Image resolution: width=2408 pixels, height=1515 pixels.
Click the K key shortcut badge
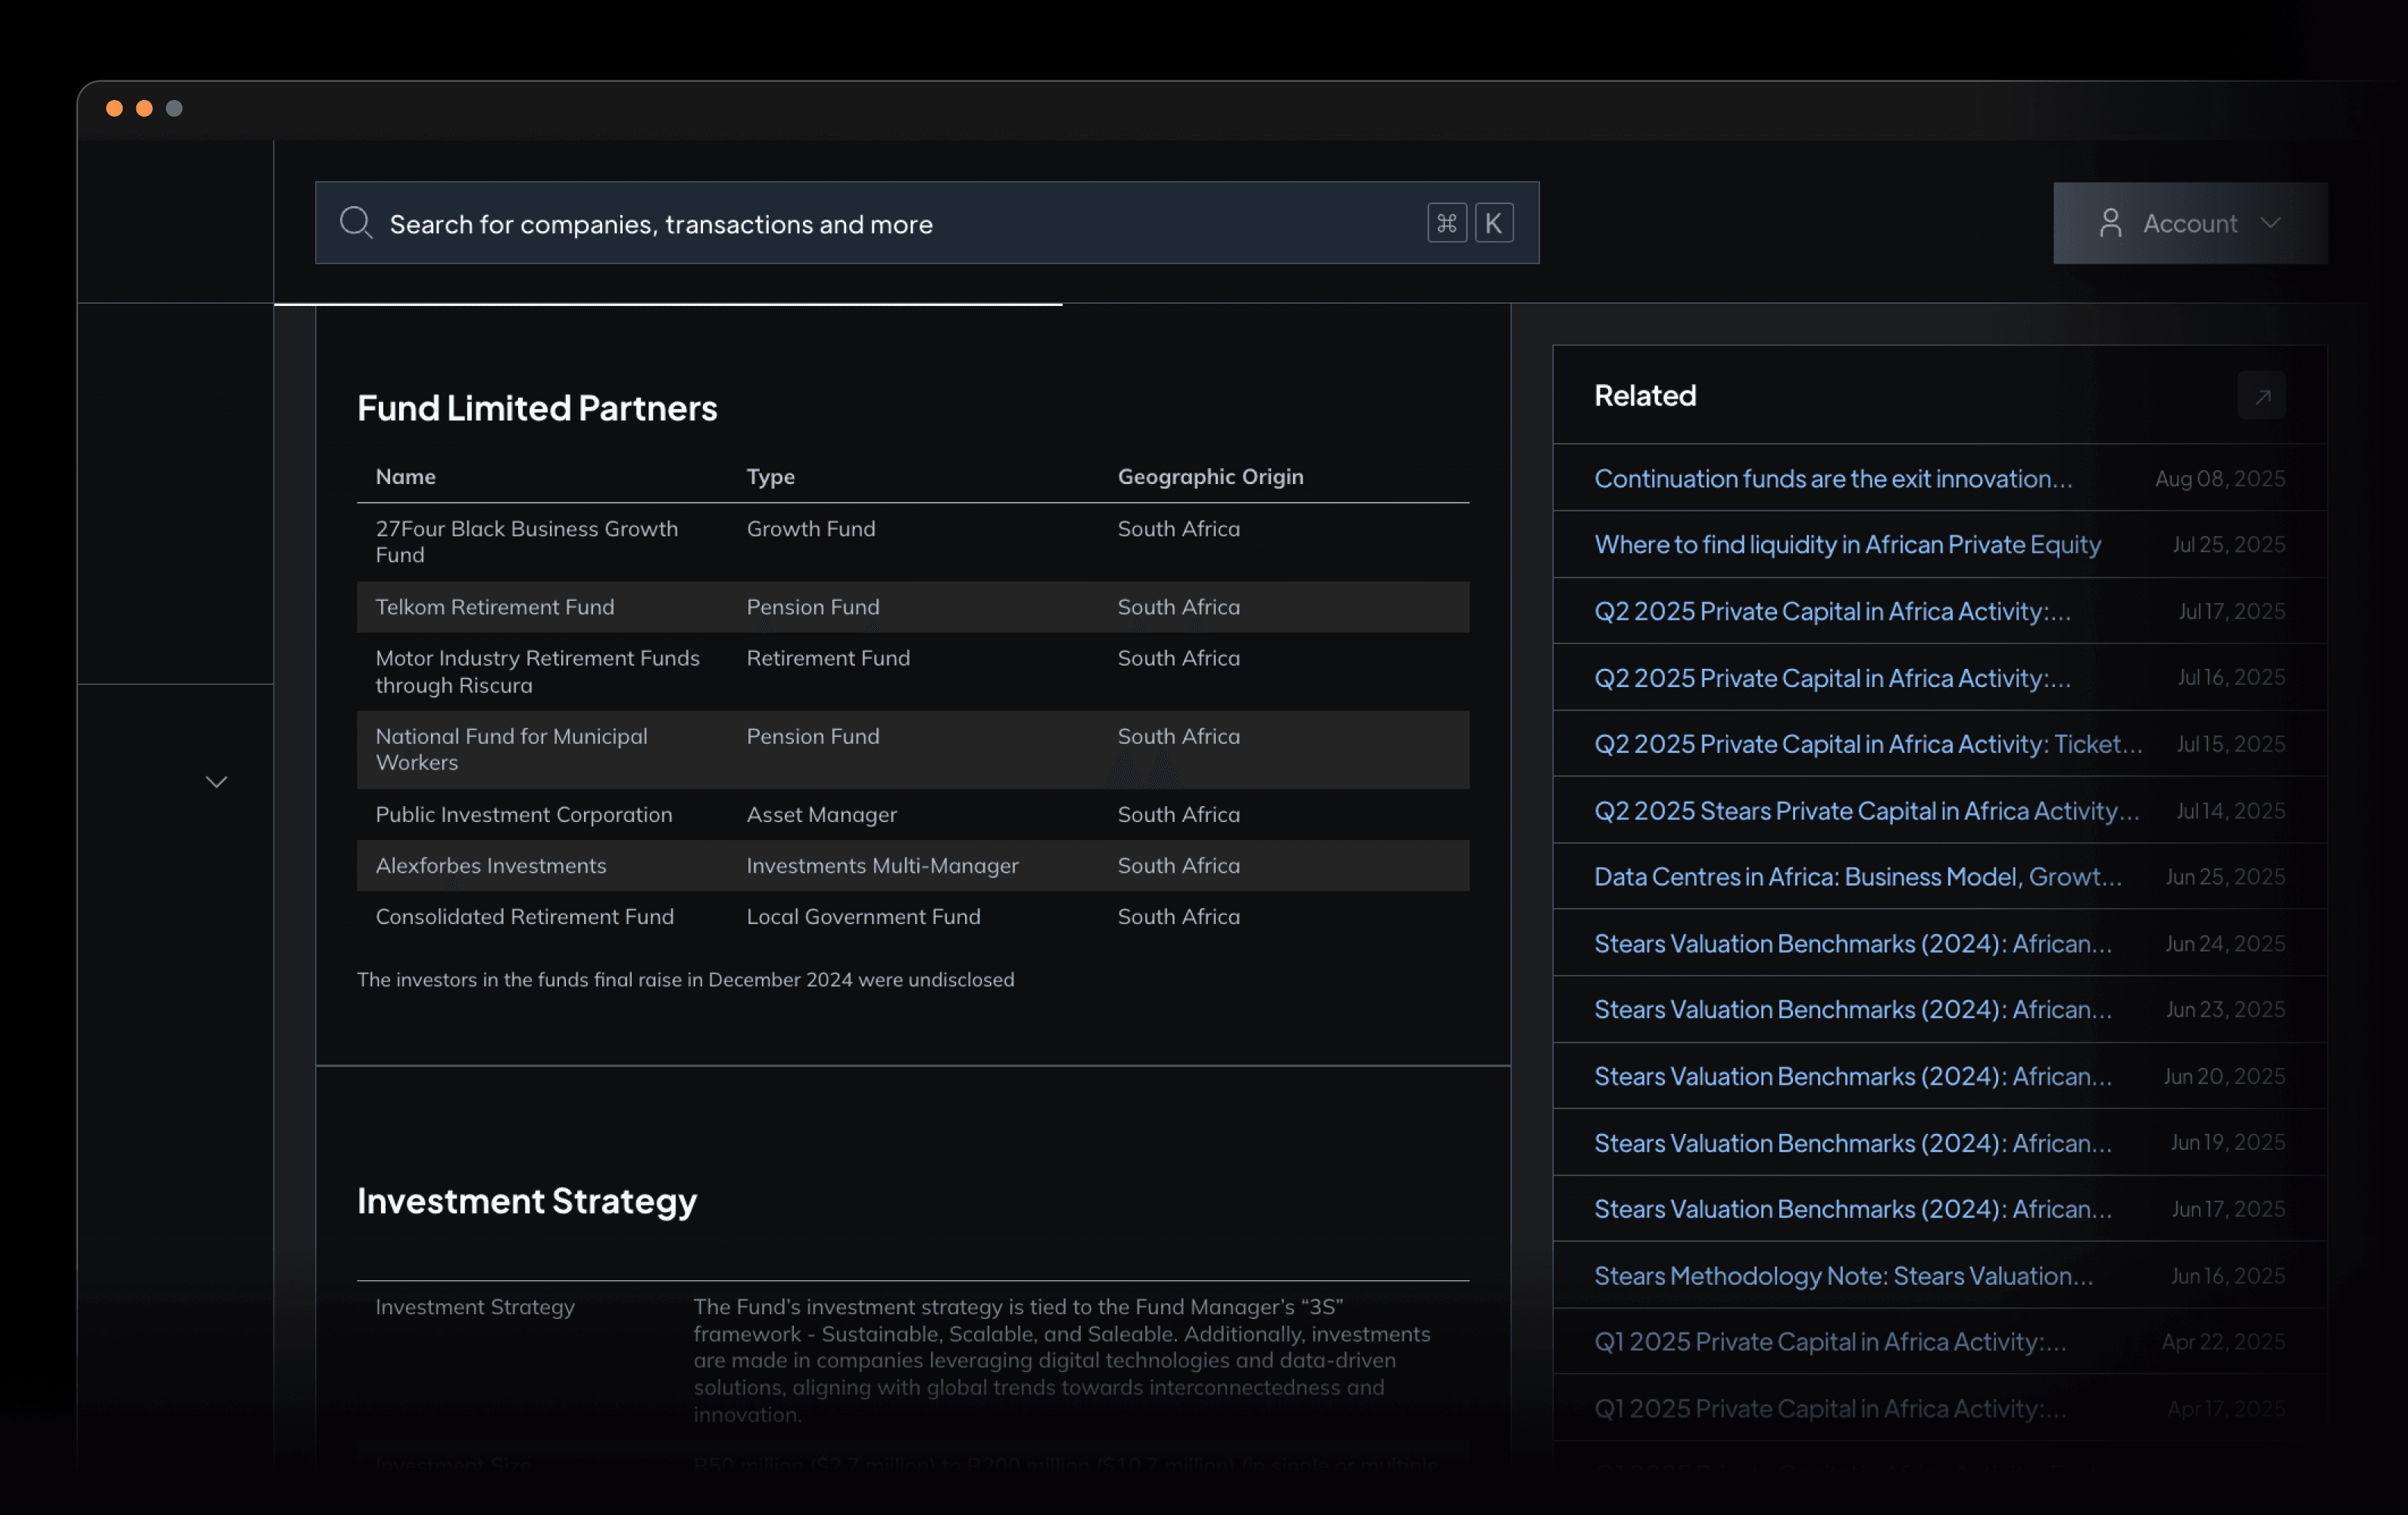pos(1494,223)
